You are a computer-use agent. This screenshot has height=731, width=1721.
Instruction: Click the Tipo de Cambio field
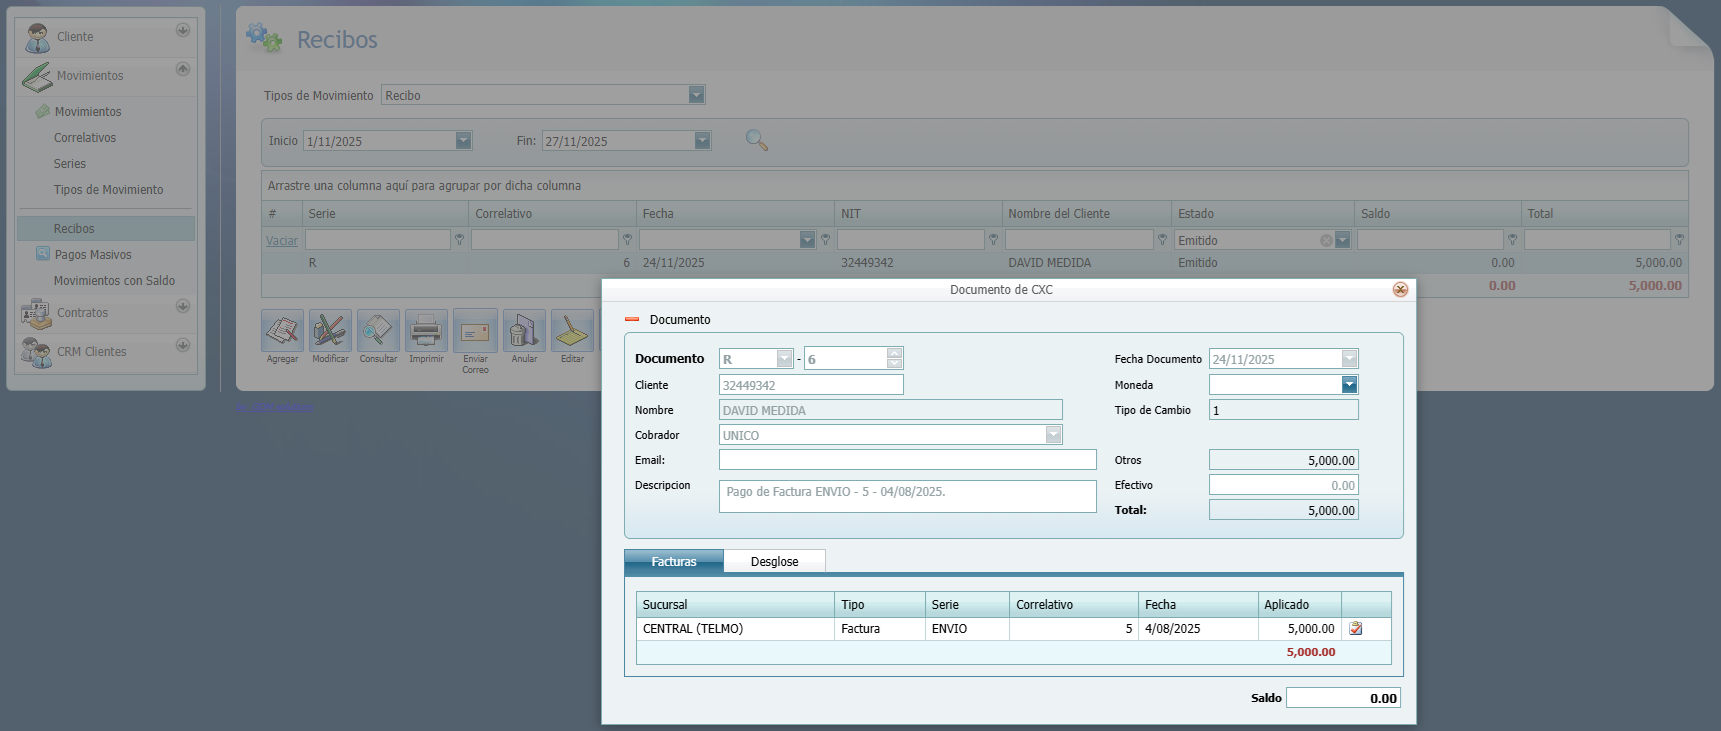click(1284, 410)
